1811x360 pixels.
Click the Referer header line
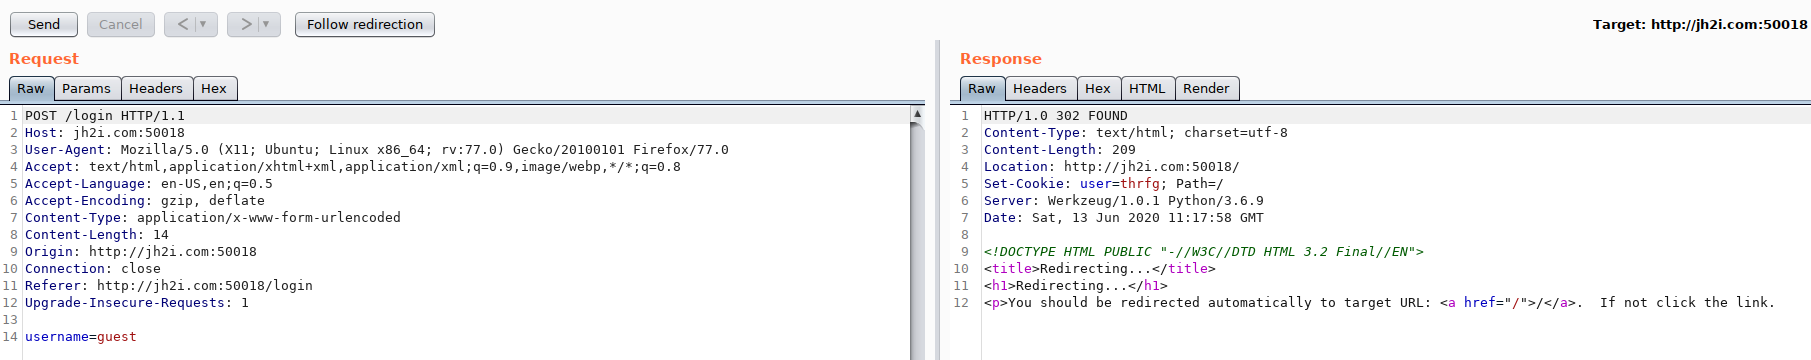point(169,286)
